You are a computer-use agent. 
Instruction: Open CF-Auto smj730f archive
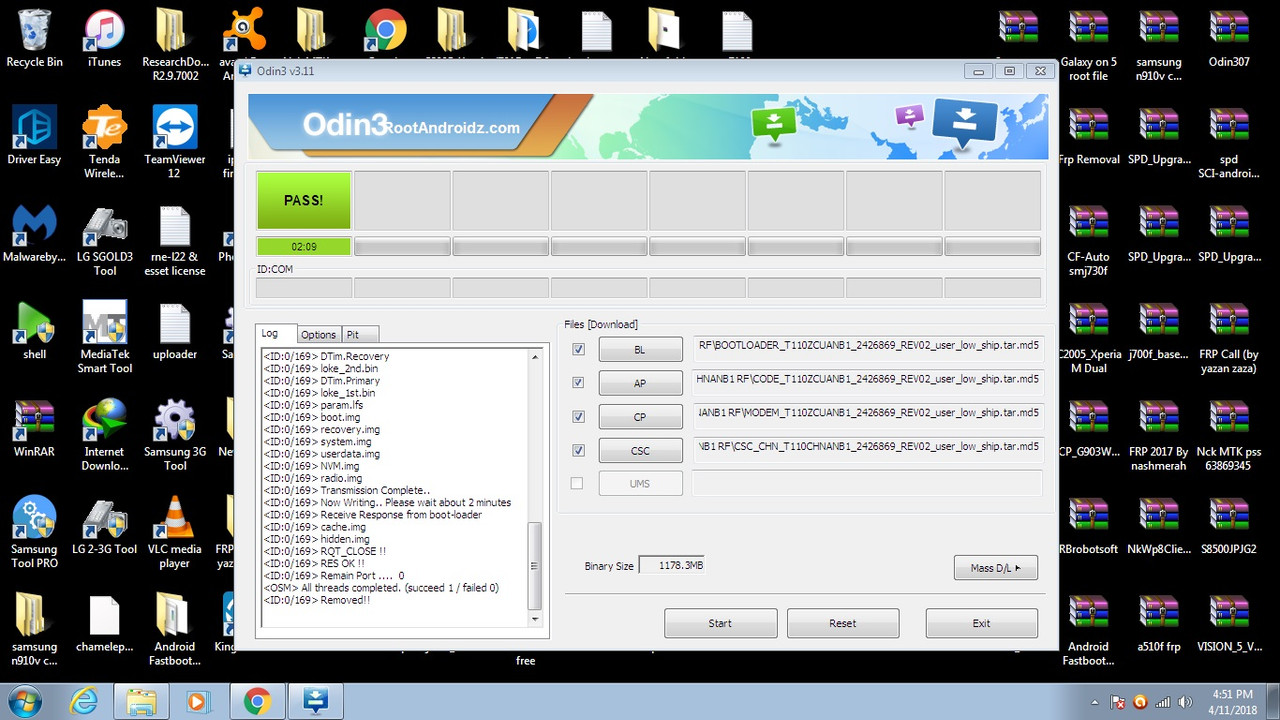point(1088,240)
